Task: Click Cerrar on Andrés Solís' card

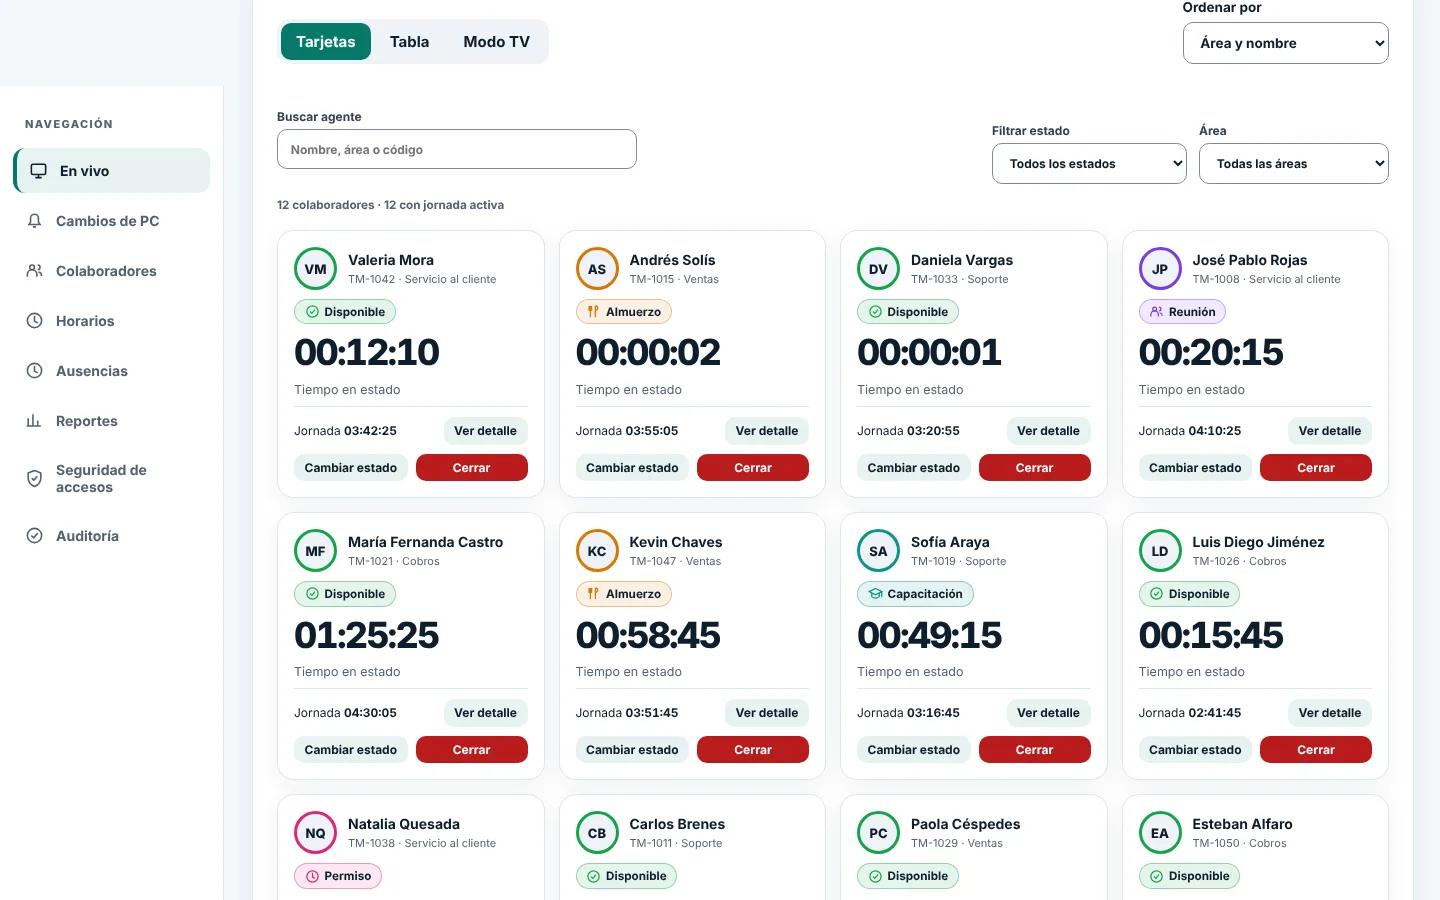Action: pyautogui.click(x=753, y=468)
